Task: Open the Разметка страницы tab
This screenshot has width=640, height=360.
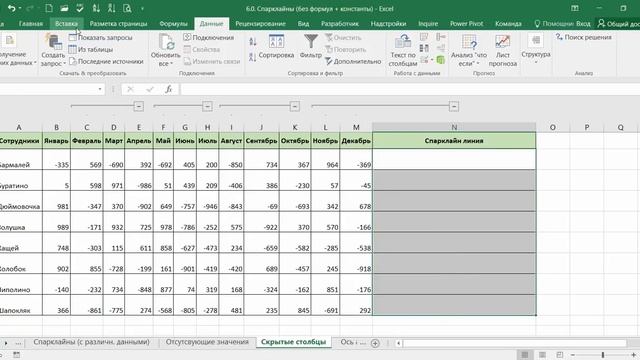Action: coord(118,24)
